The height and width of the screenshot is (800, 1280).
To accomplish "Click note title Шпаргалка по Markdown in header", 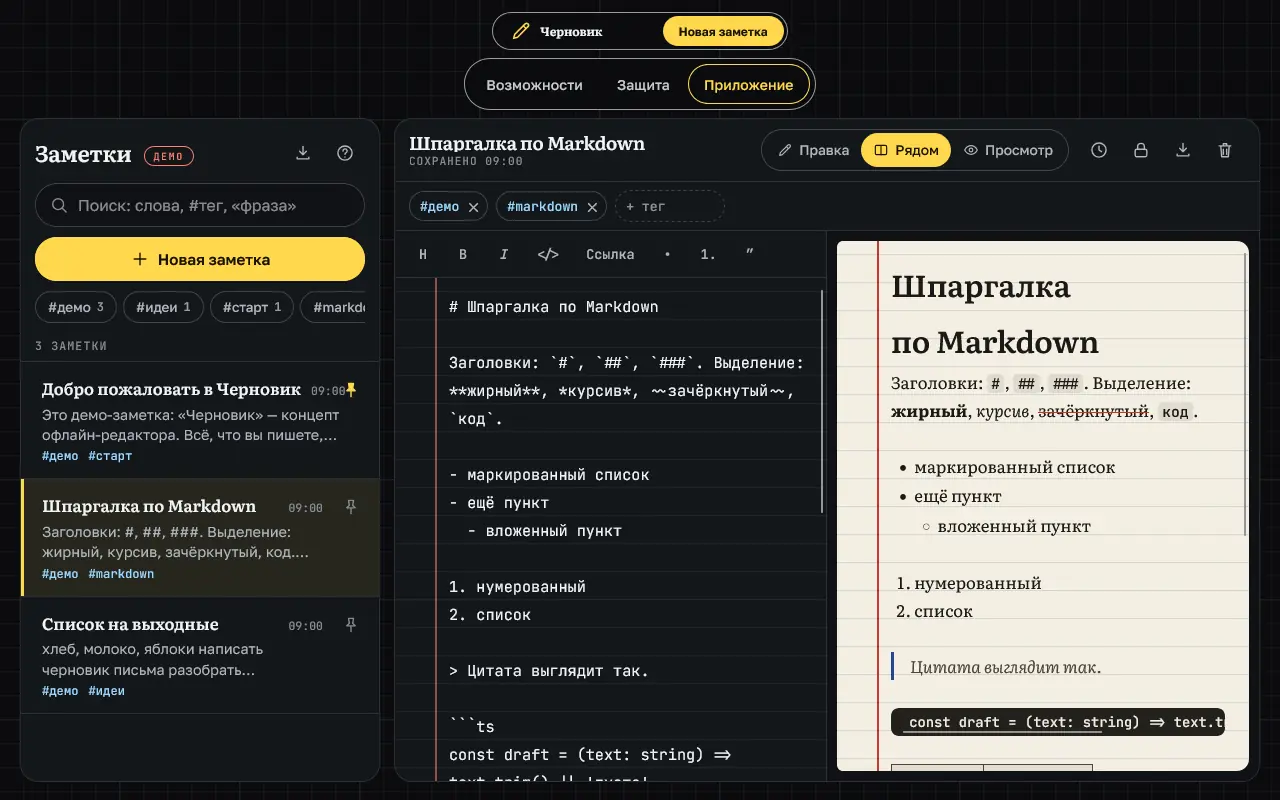I will [527, 143].
